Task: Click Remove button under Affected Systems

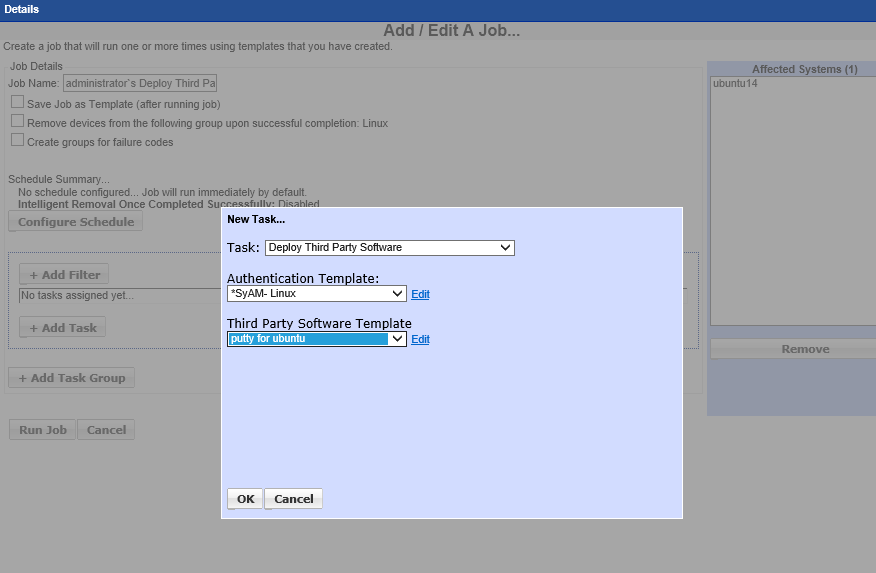Action: 793,349
